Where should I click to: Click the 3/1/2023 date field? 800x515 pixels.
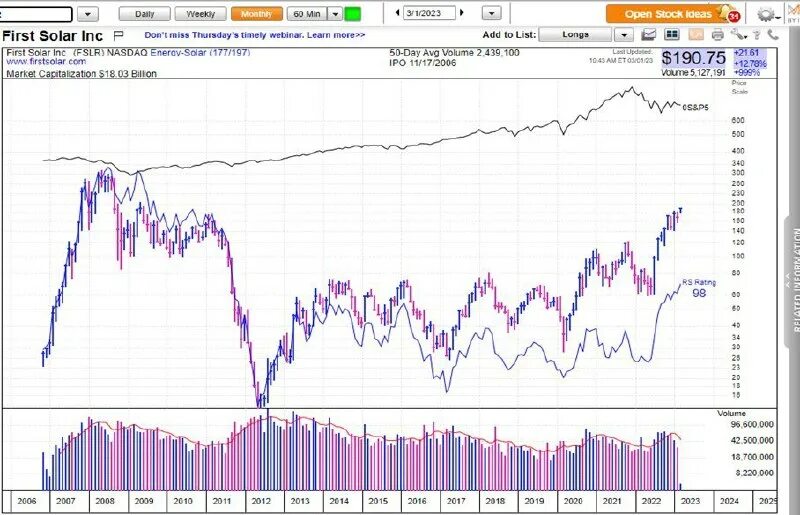pos(429,13)
